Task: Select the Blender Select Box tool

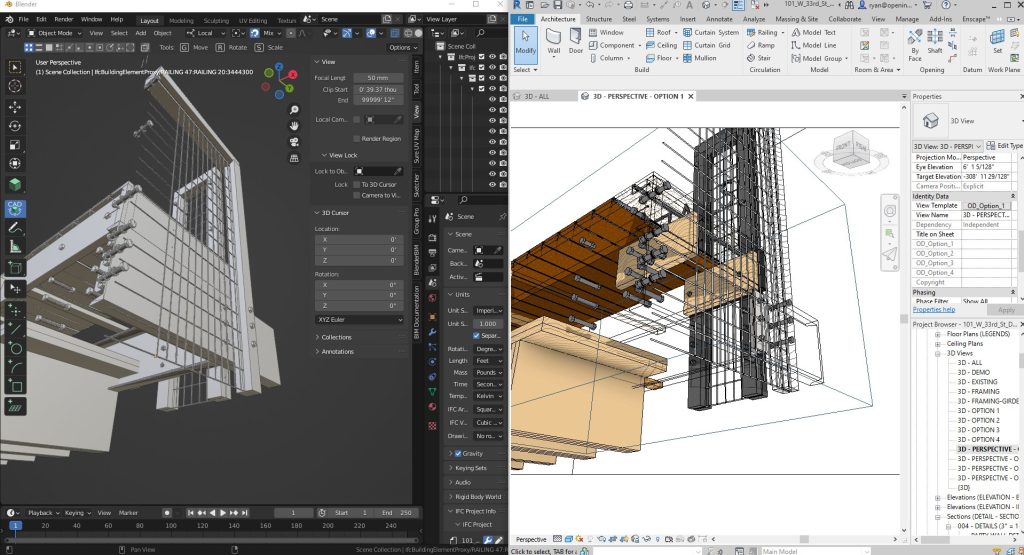Action: point(14,67)
